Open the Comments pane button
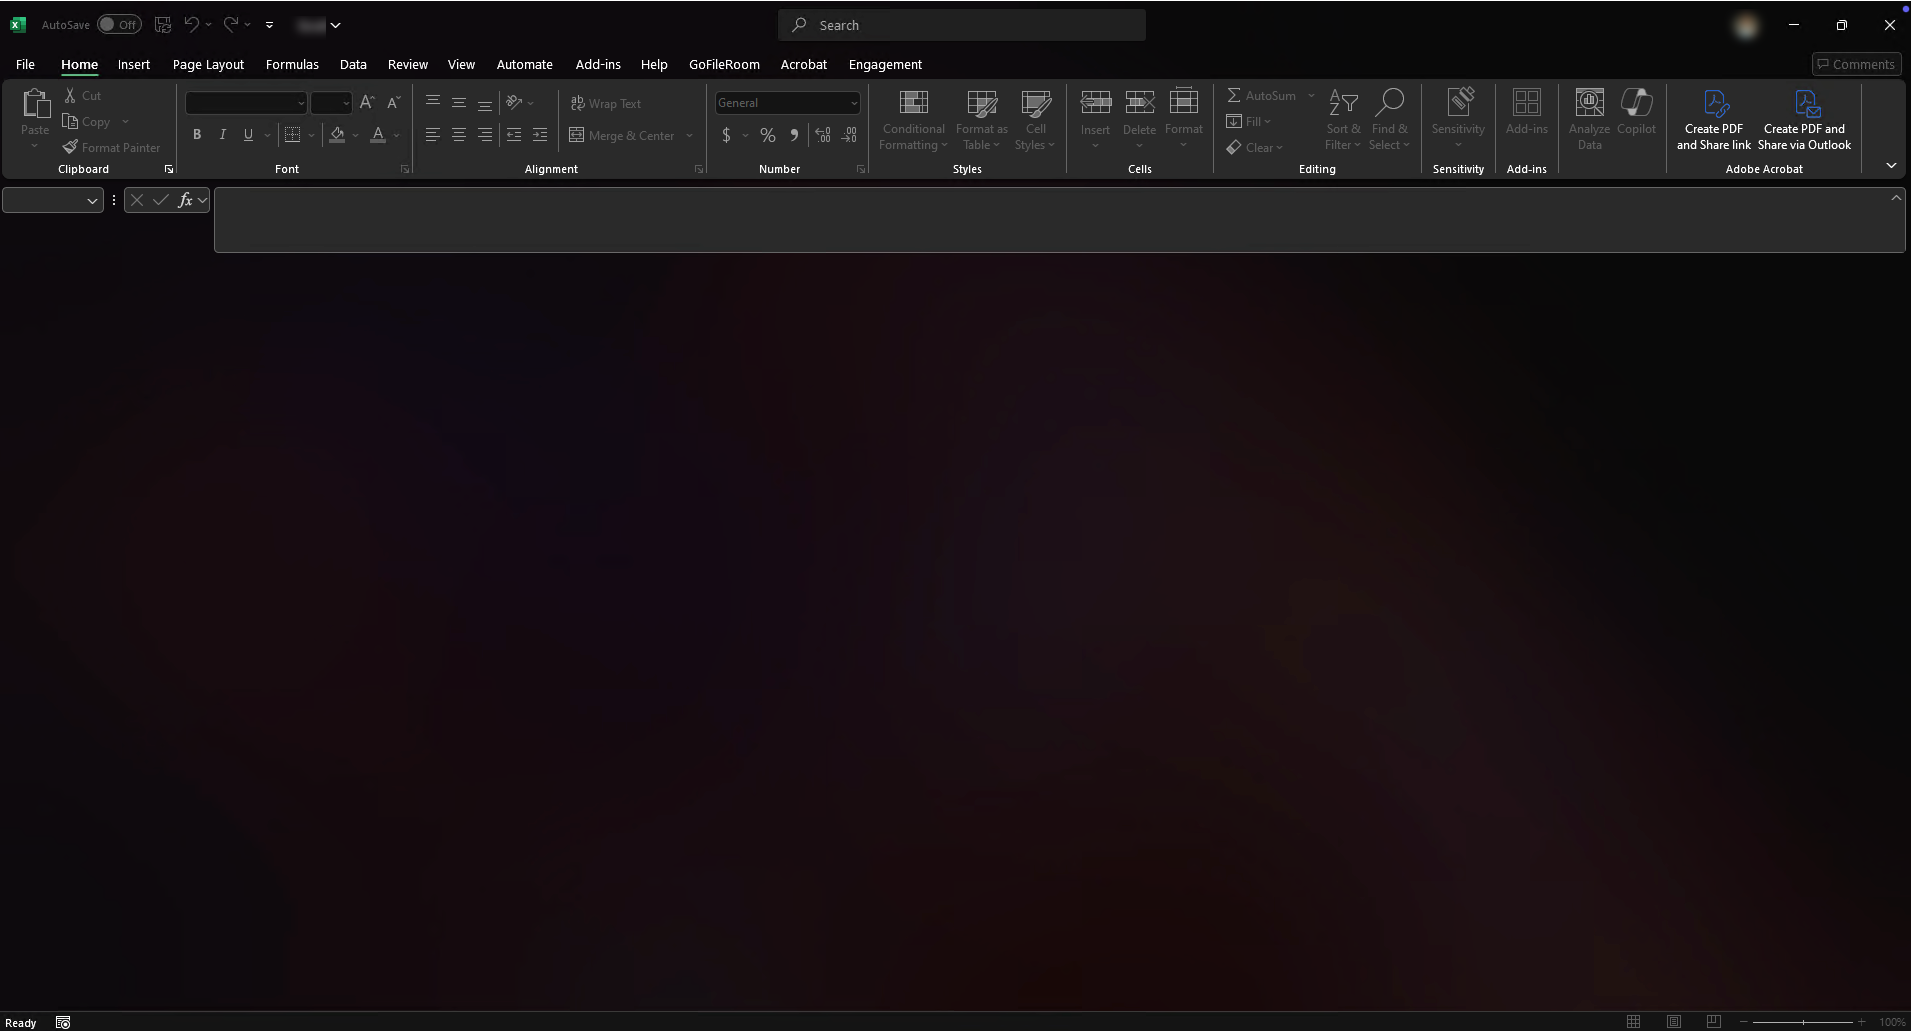The image size is (1911, 1031). pyautogui.click(x=1855, y=64)
